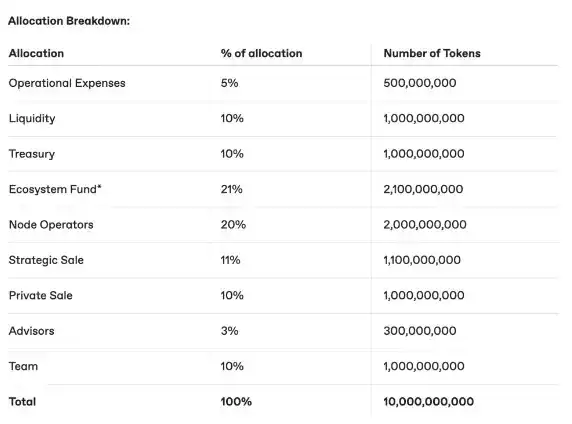572x424 pixels.
Task: Click the Team row label
Action: tap(23, 366)
